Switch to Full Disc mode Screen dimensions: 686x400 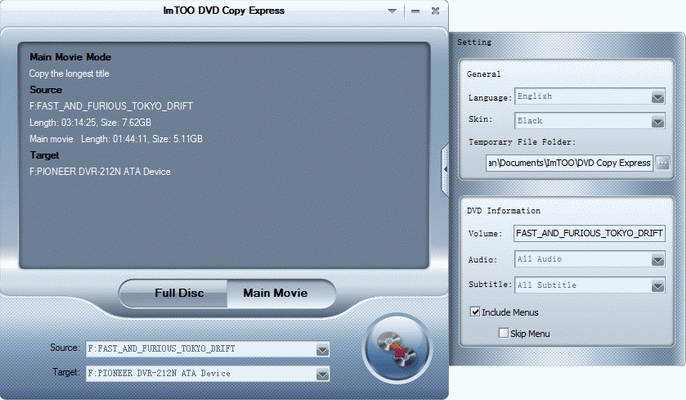coord(173,293)
